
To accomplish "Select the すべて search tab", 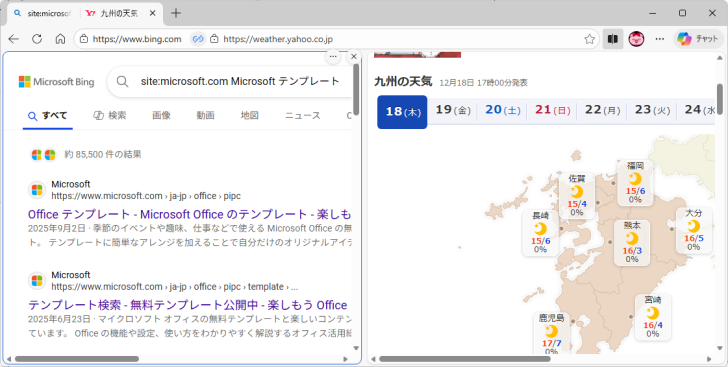I will coord(48,116).
